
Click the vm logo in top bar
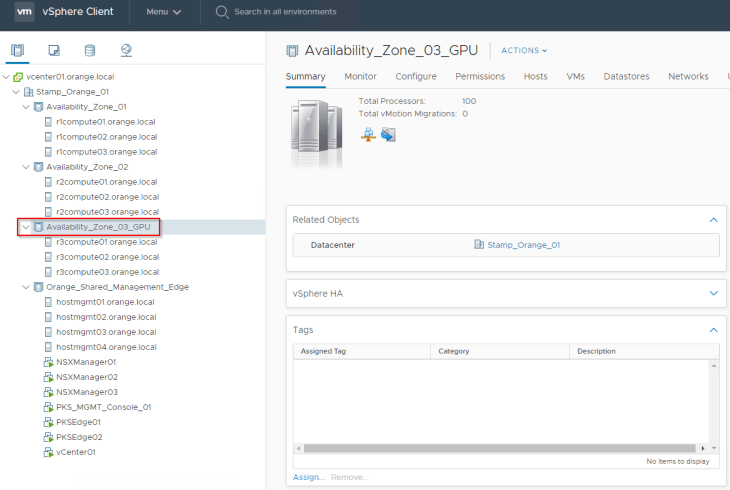[24, 12]
